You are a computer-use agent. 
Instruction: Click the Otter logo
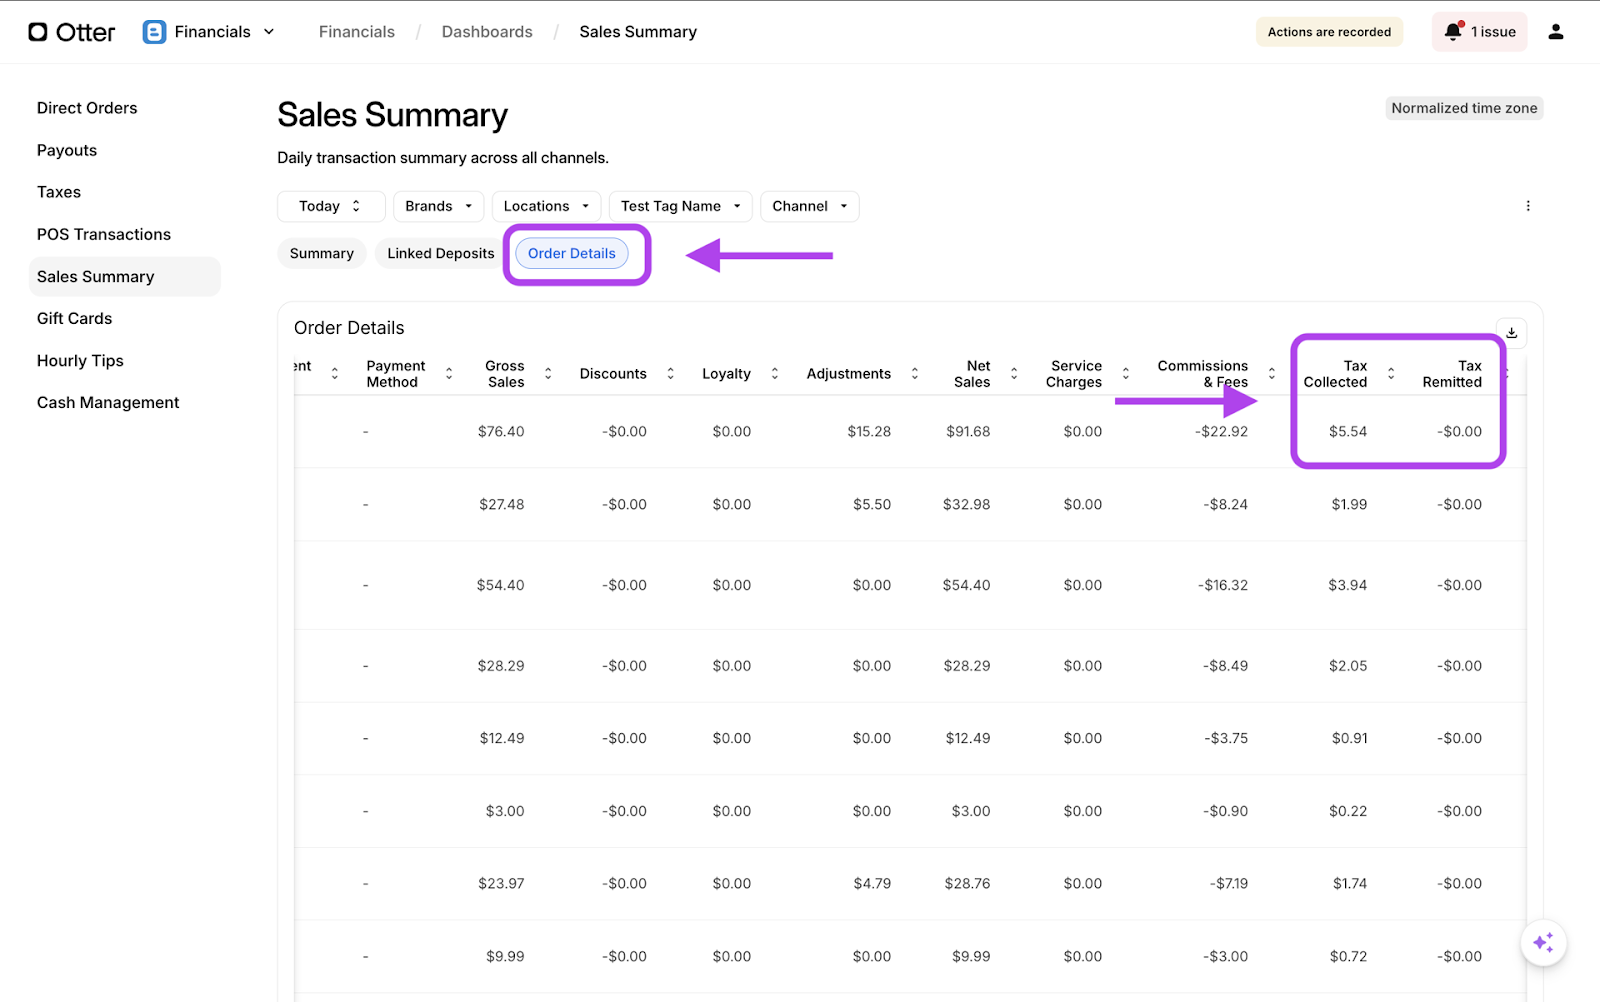coord(71,32)
